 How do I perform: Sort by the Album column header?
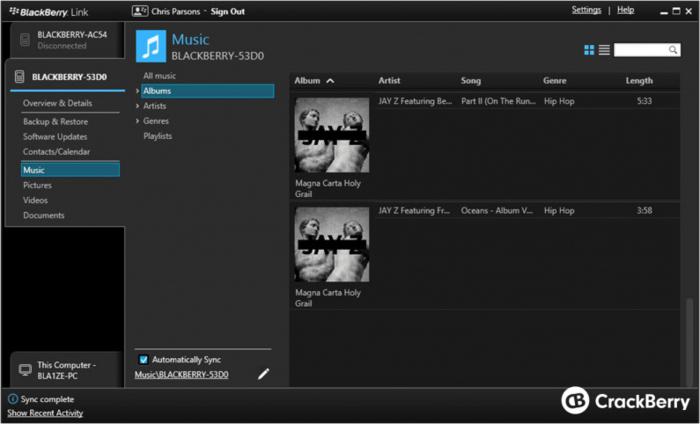click(x=307, y=81)
